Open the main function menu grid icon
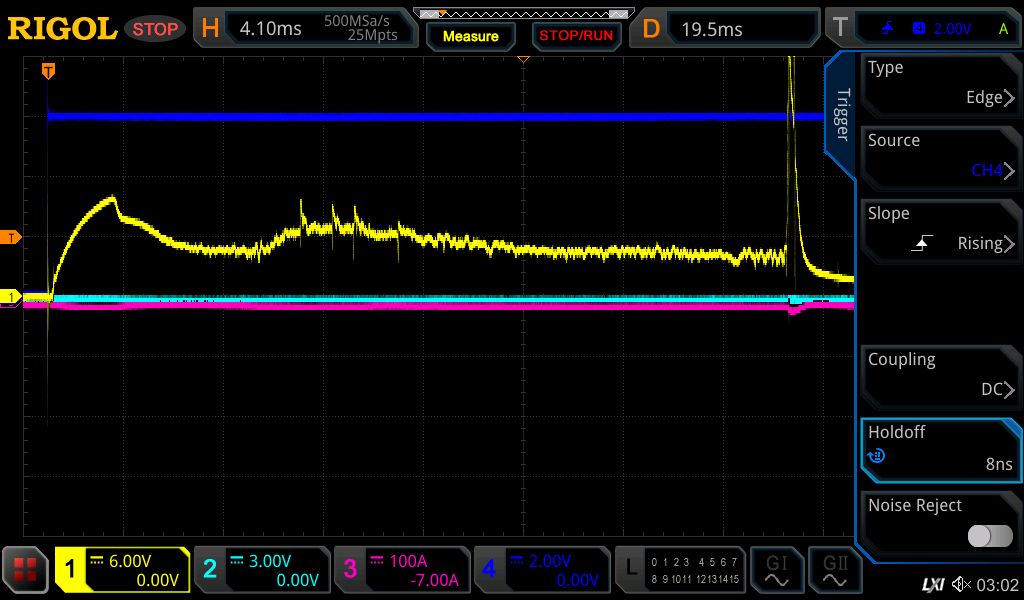The image size is (1024, 600). (x=26, y=570)
